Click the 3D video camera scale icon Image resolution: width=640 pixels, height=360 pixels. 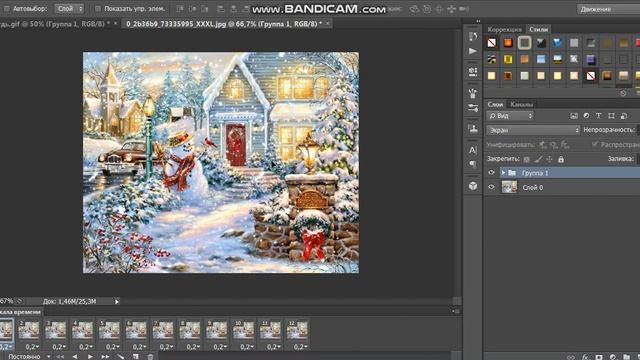click(x=464, y=9)
